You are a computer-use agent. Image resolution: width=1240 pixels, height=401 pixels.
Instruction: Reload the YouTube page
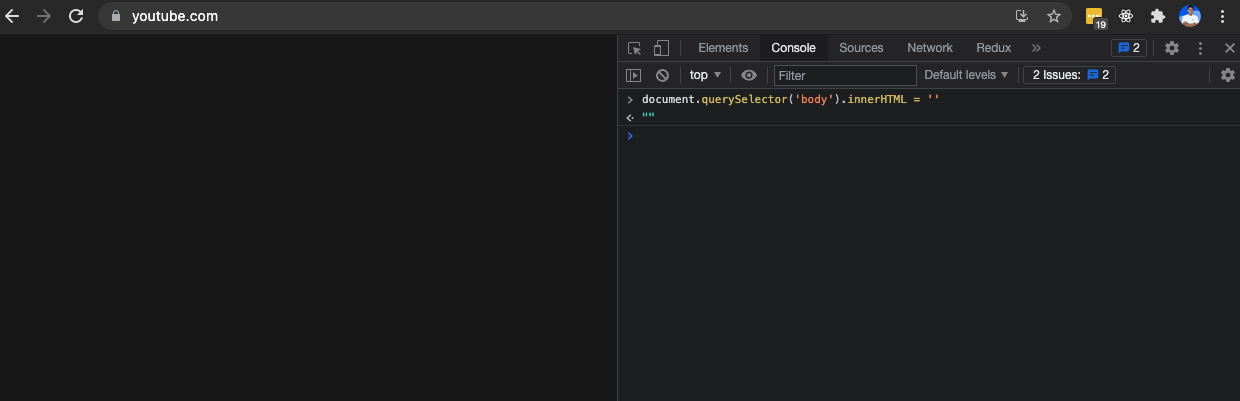pos(76,16)
